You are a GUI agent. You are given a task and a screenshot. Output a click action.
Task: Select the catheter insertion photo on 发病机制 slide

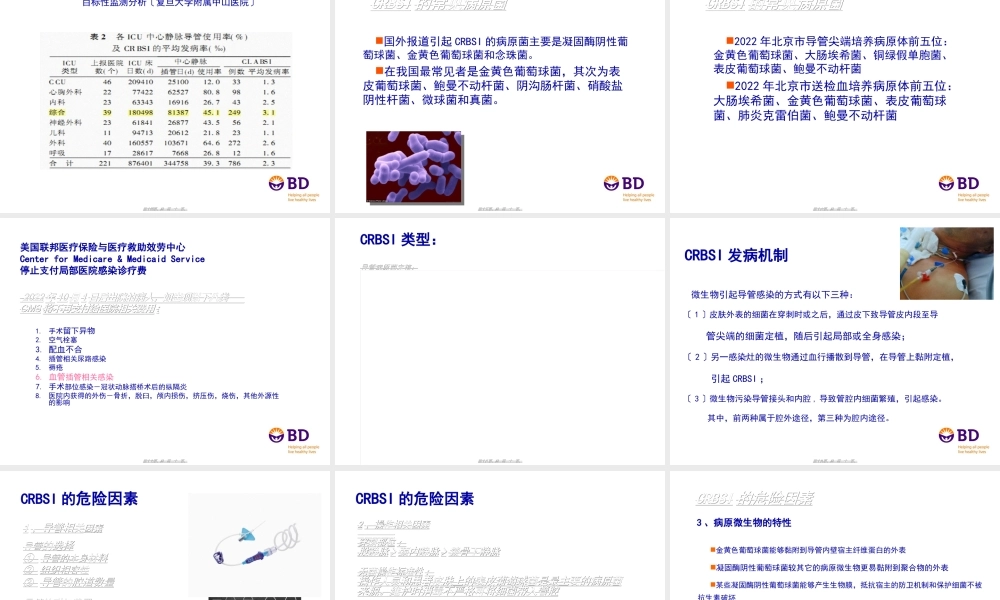click(x=945, y=260)
